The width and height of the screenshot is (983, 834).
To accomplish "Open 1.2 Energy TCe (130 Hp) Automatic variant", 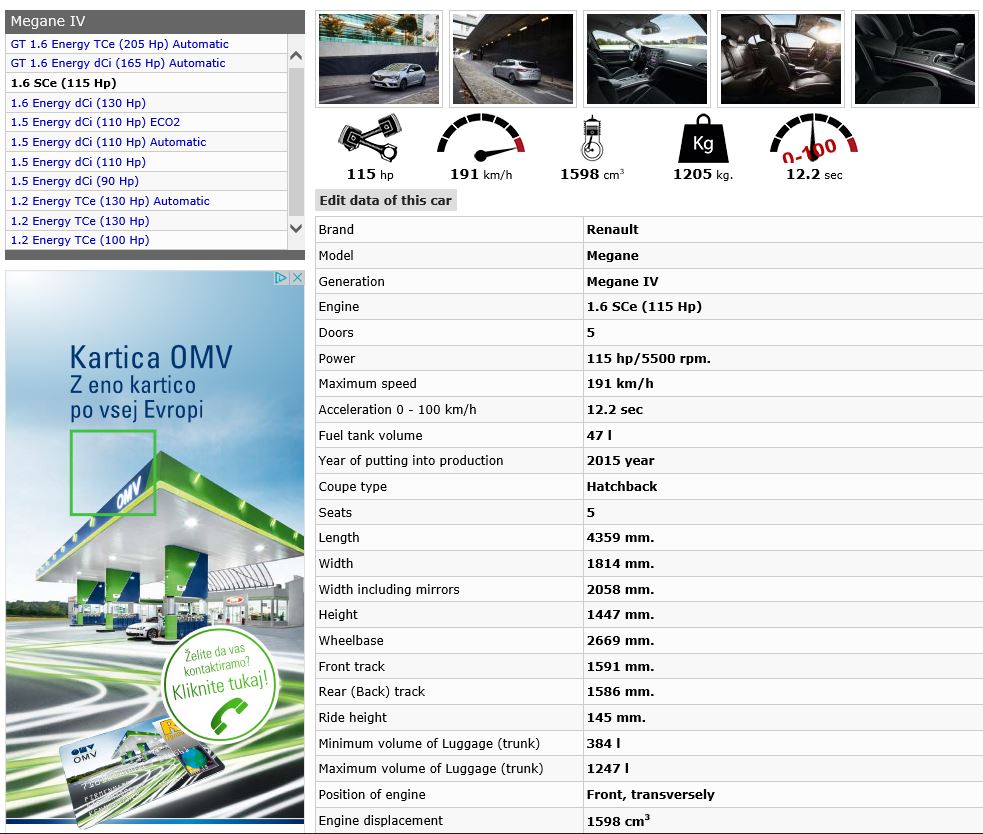I will (x=110, y=201).
